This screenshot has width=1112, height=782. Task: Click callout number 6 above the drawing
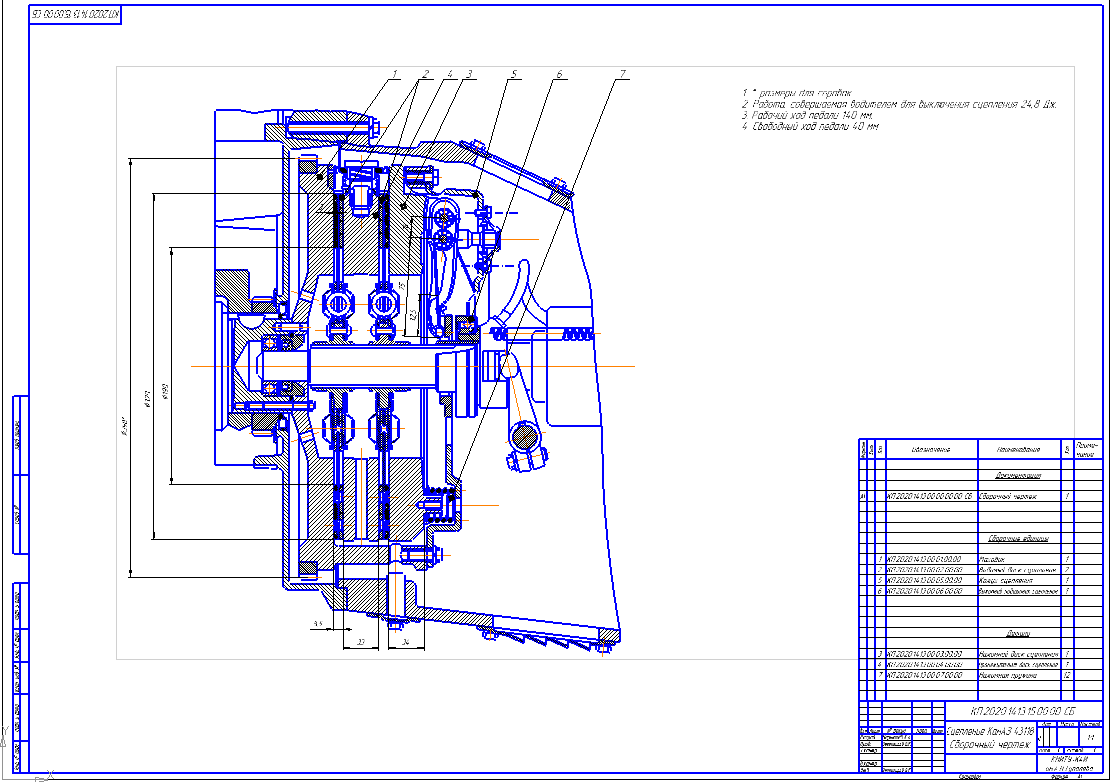pyautogui.click(x=559, y=74)
